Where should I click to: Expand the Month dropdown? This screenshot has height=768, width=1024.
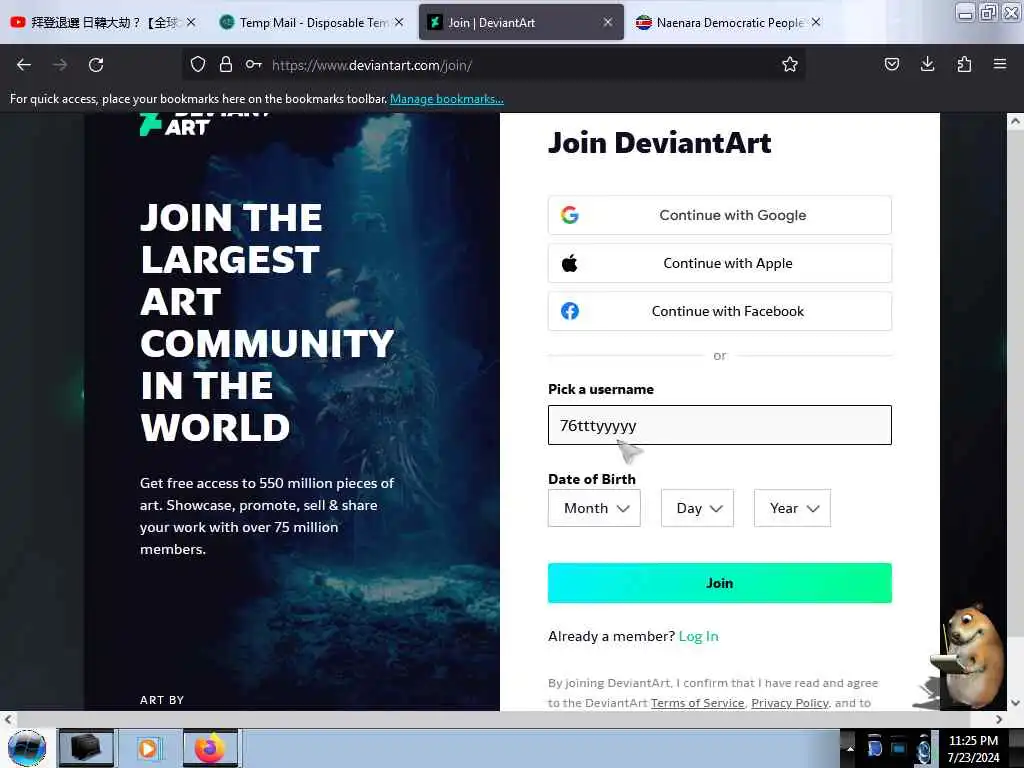click(x=594, y=508)
